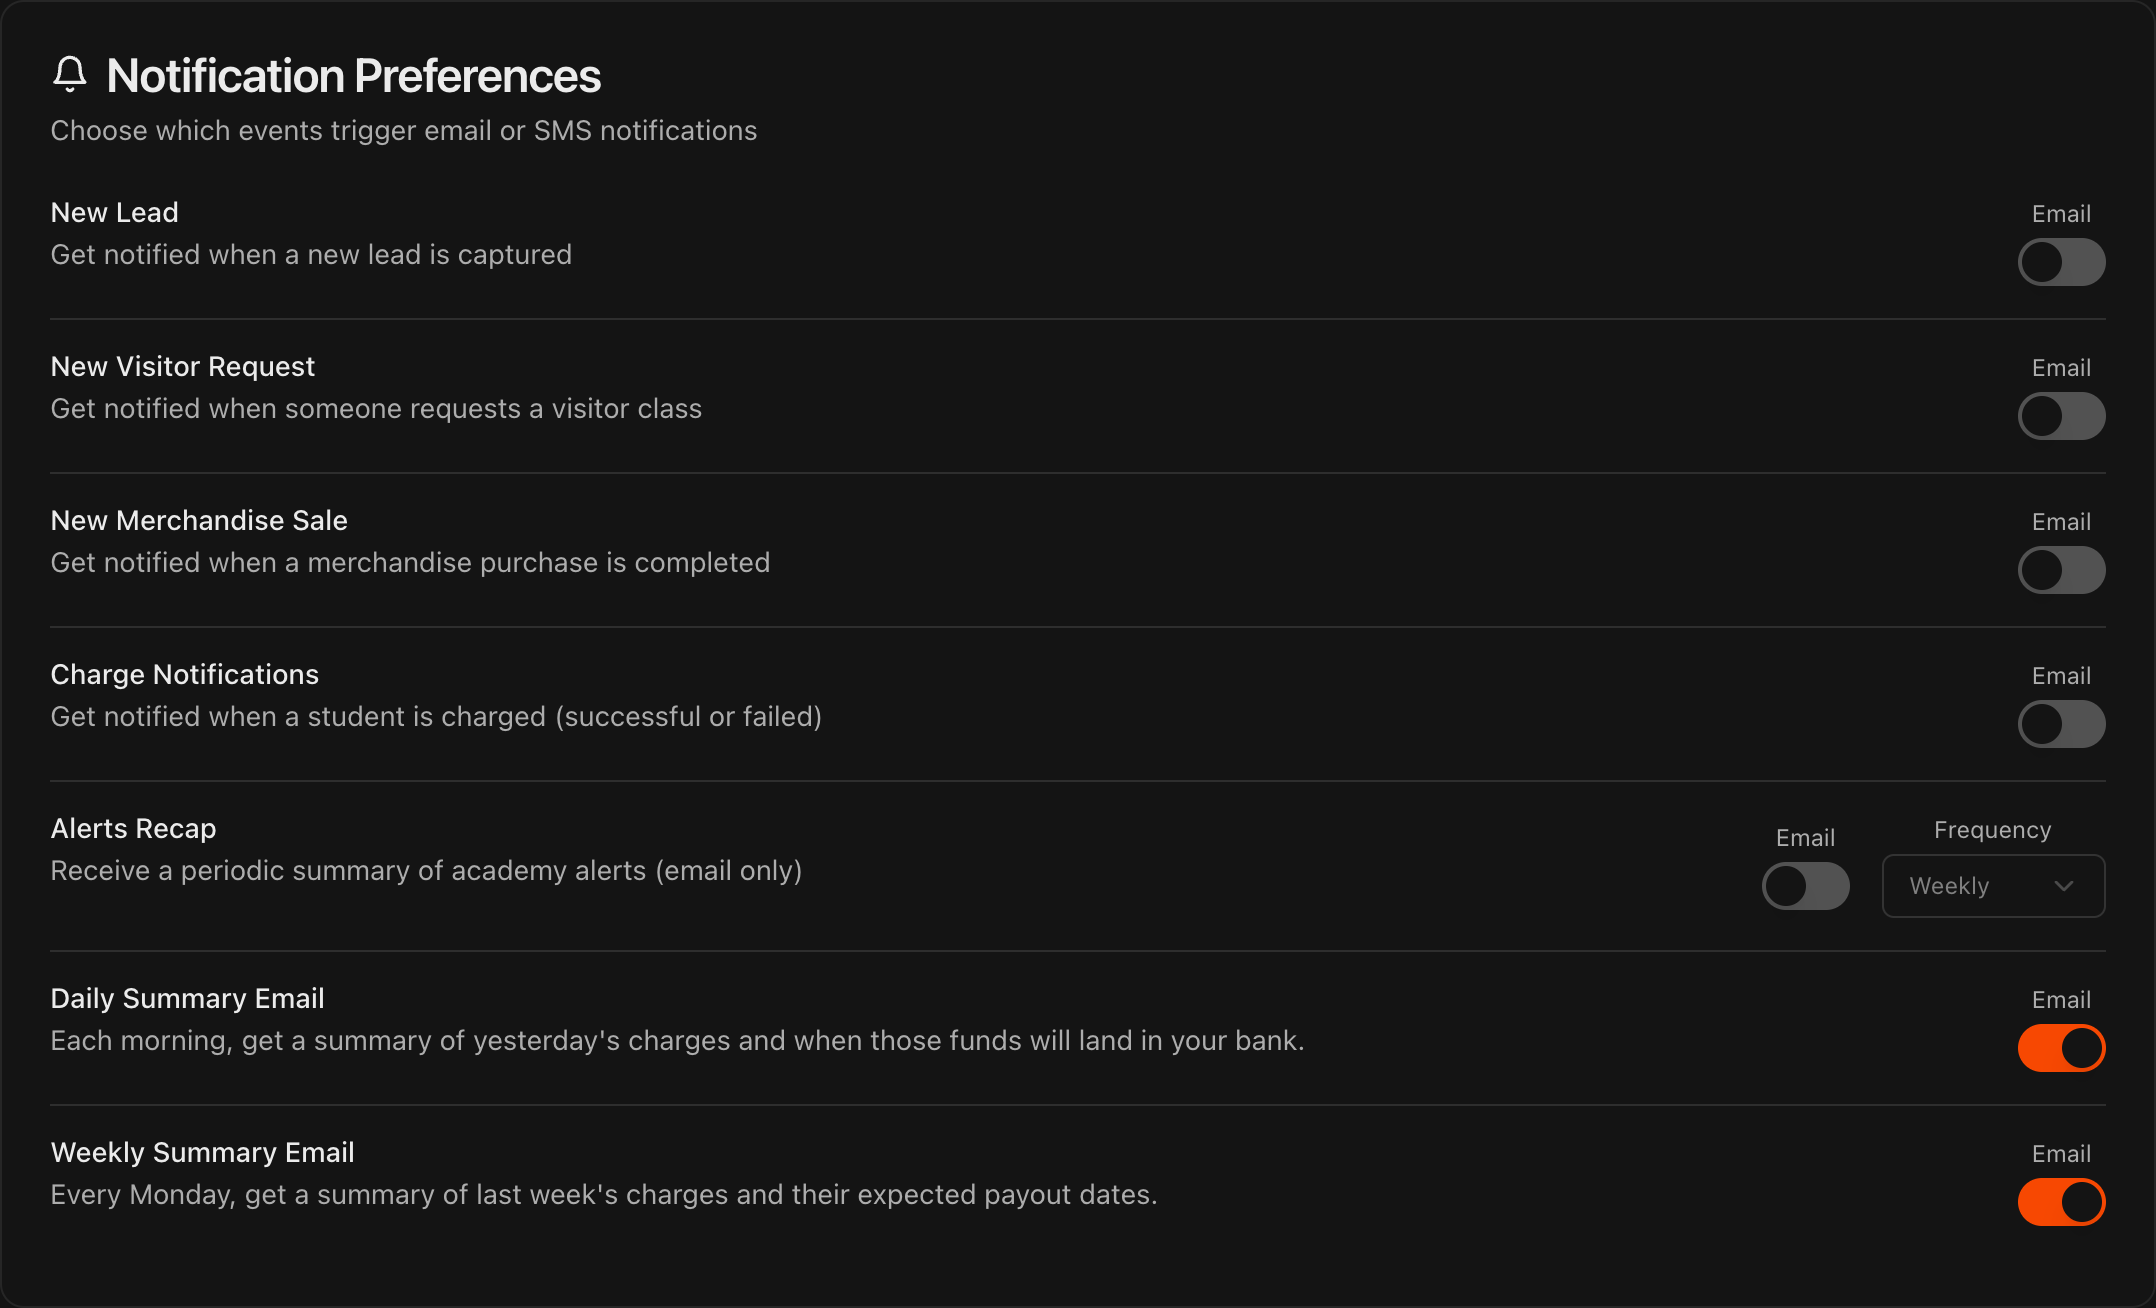The image size is (2156, 1308).
Task: Select the New Visitor Request title
Action: pyautogui.click(x=183, y=366)
